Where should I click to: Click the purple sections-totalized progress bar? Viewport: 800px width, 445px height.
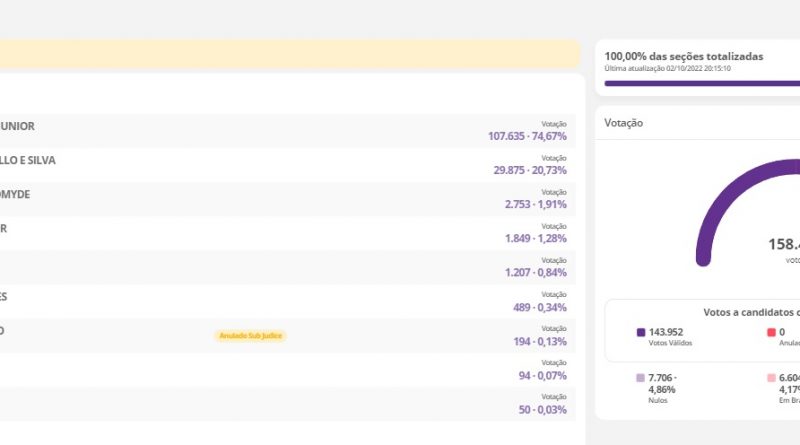(700, 84)
